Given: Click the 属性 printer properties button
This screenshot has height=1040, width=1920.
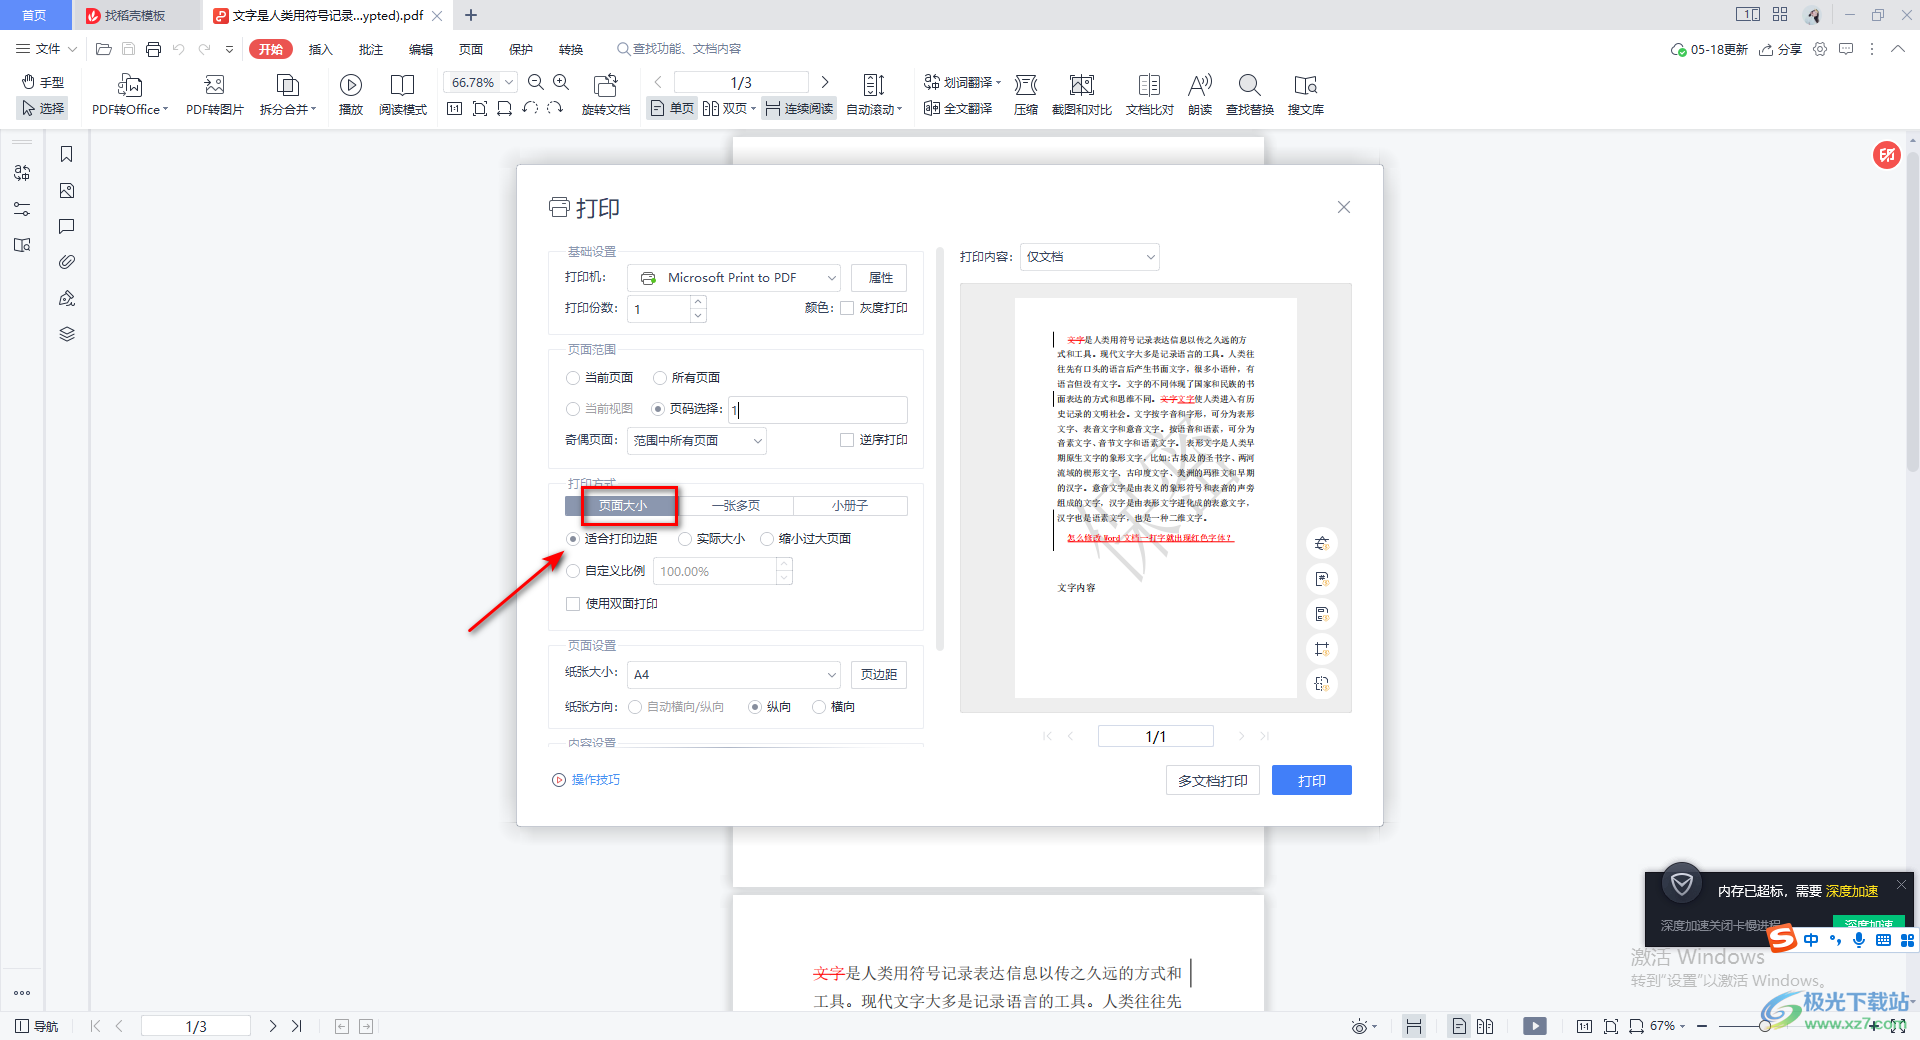Looking at the screenshot, I should click(x=880, y=278).
